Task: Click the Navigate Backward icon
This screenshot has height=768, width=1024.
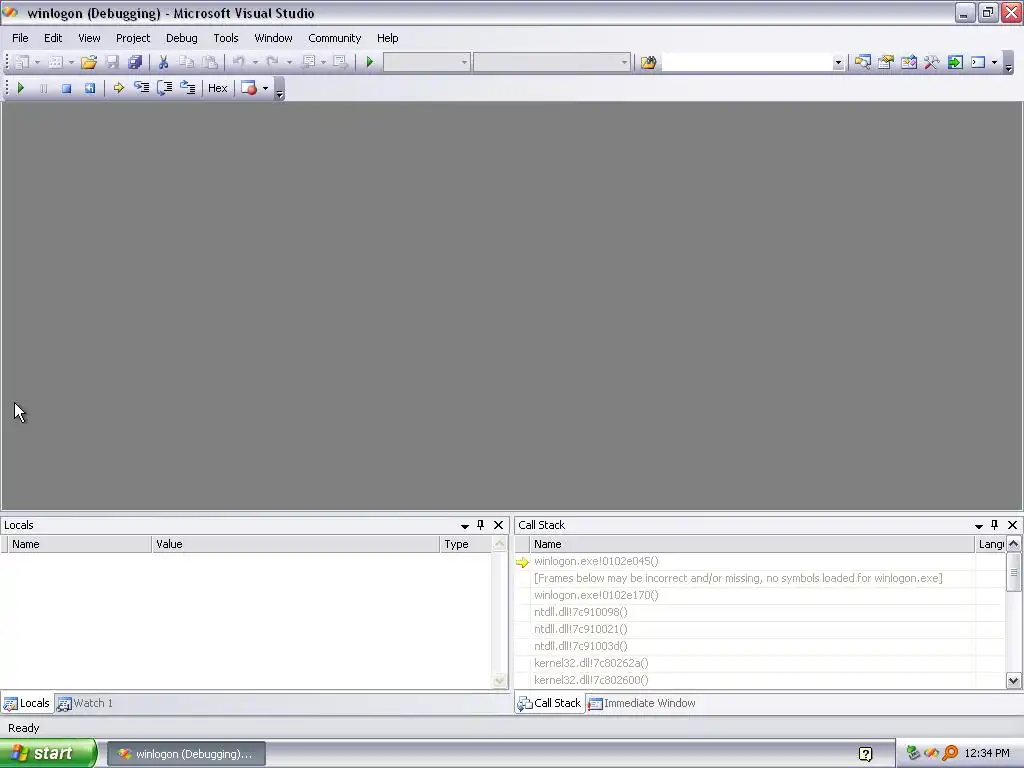Action: point(309,62)
